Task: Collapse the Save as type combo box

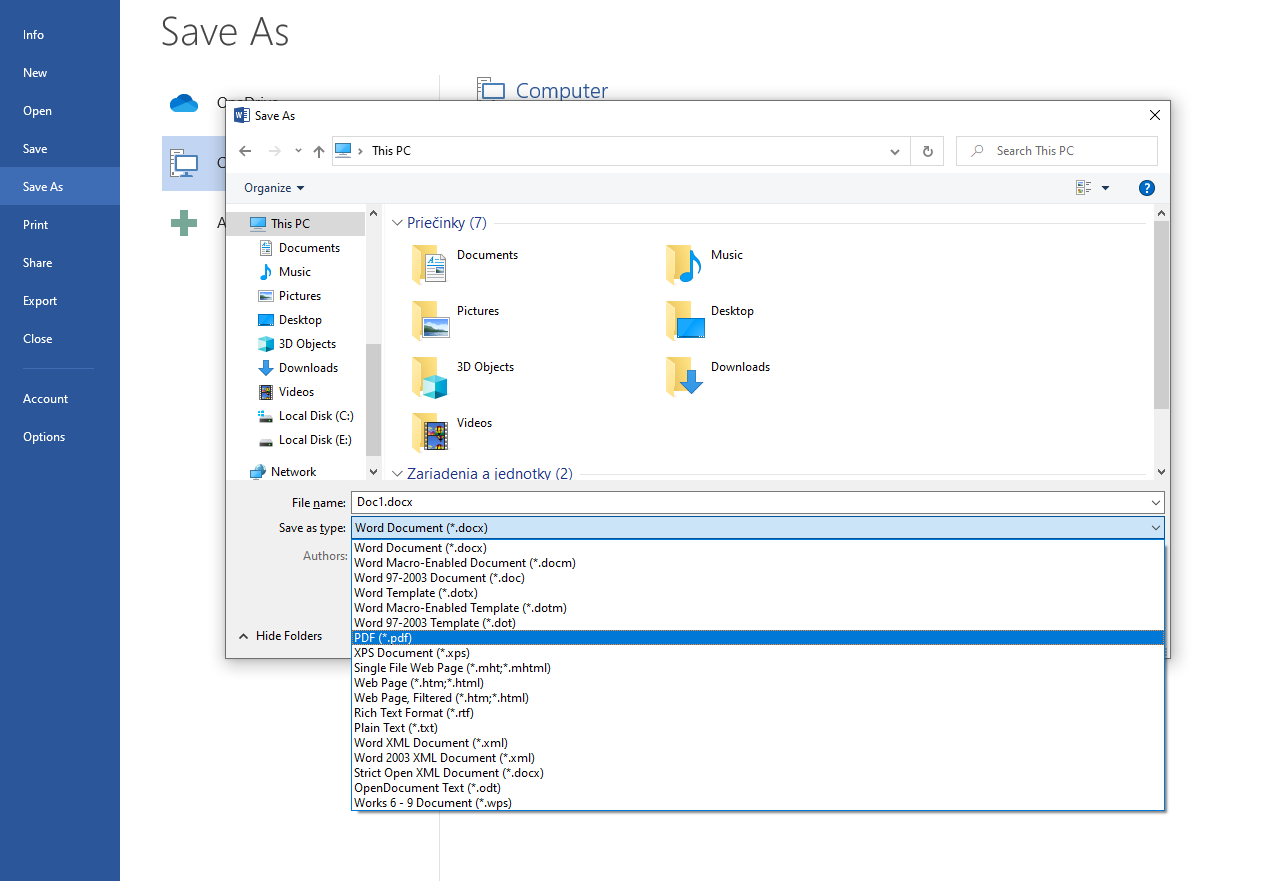Action: [1156, 528]
